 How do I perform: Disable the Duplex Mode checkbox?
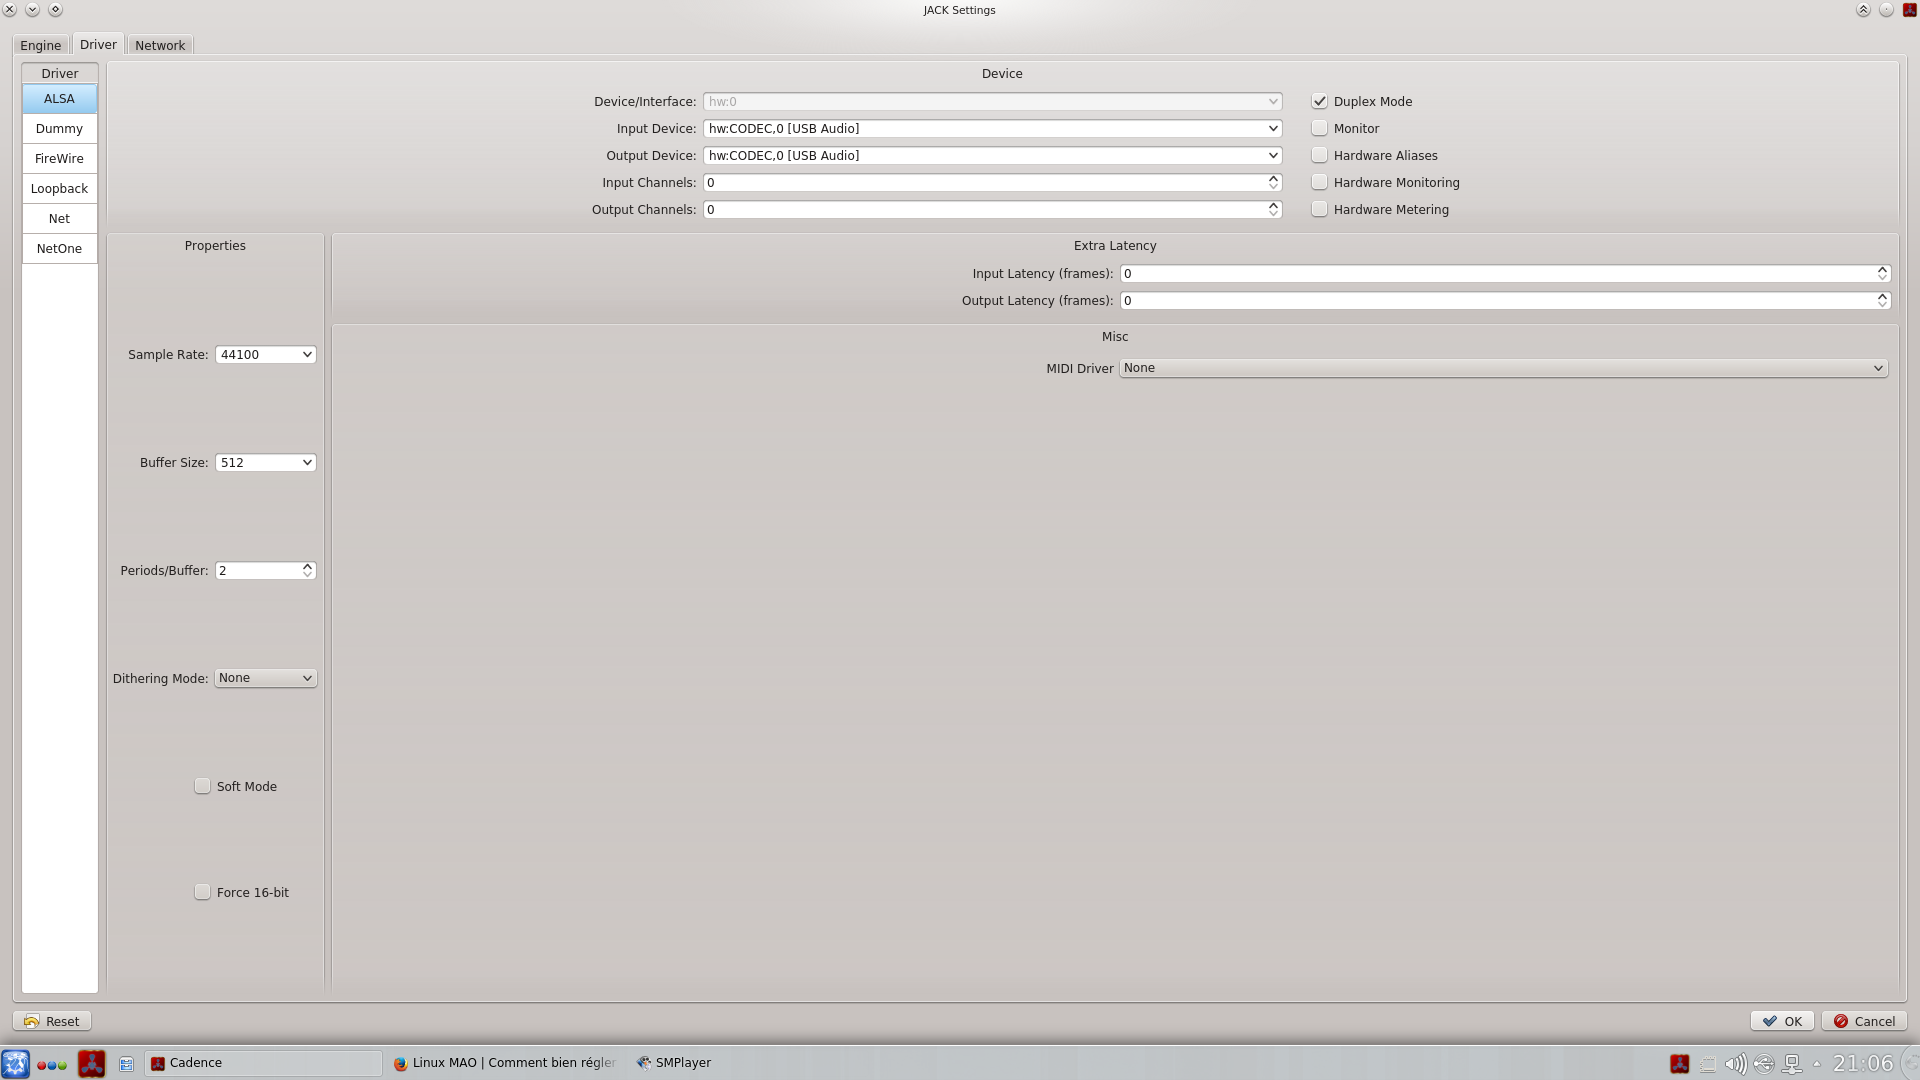coord(1320,102)
